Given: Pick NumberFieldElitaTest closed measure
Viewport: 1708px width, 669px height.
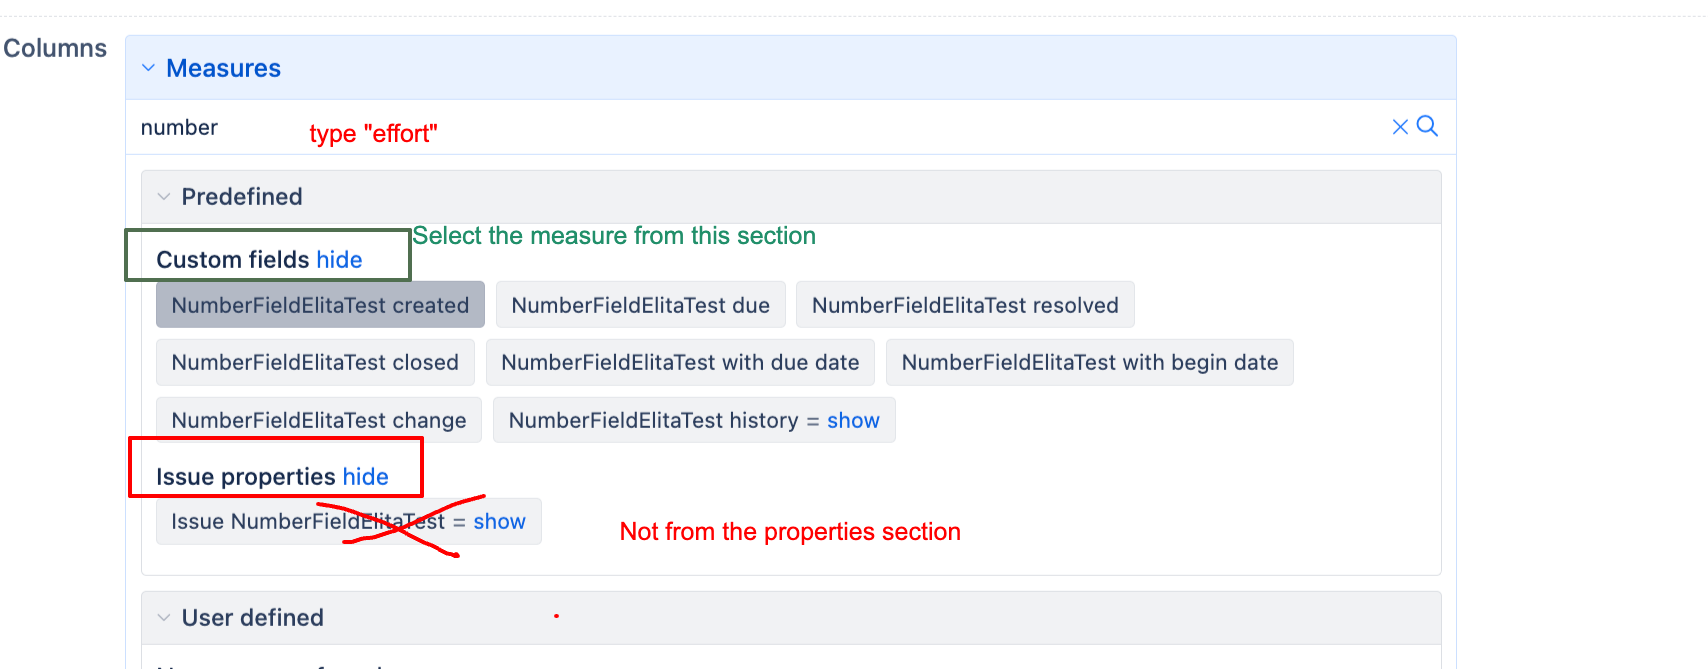Looking at the screenshot, I should (x=315, y=362).
